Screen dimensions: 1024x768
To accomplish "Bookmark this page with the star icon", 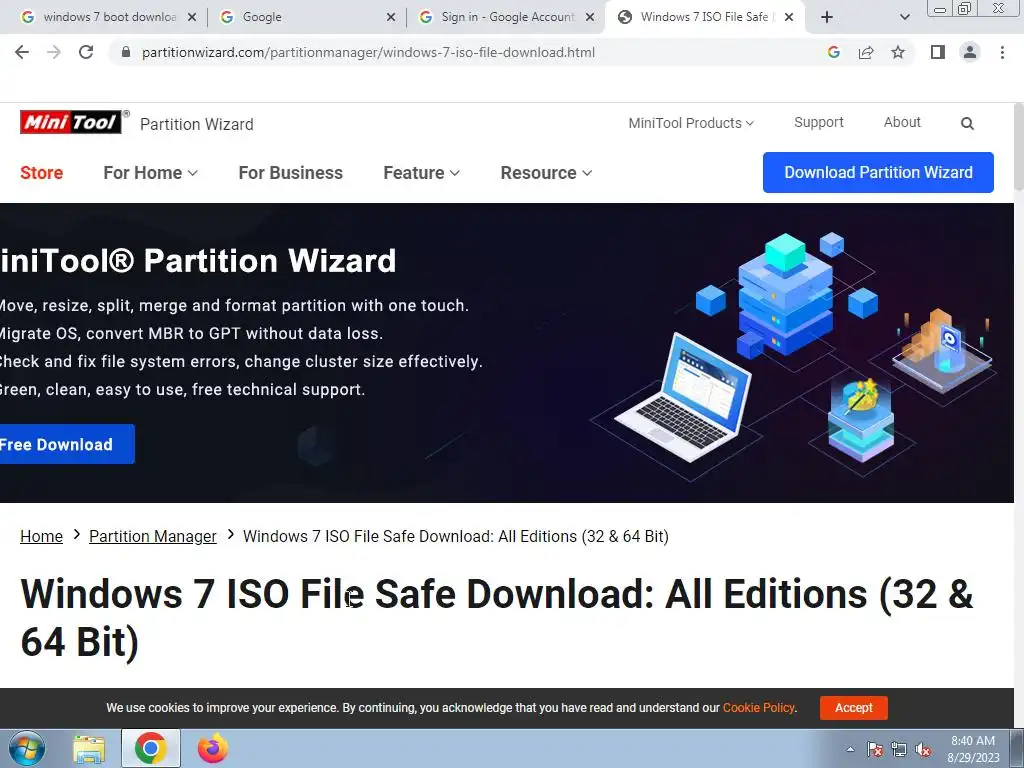I will coord(898,52).
